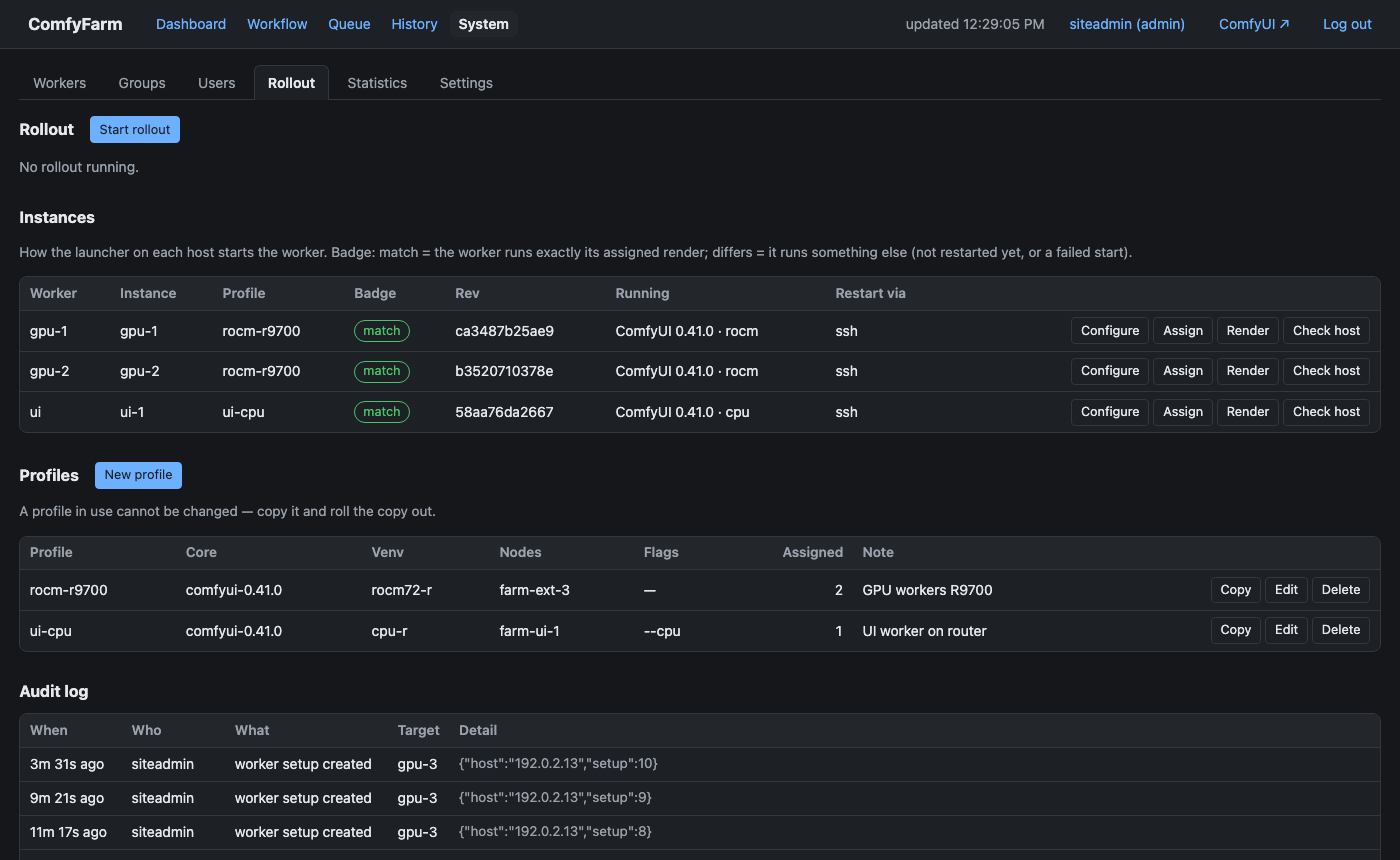The width and height of the screenshot is (1400, 860).
Task: Open siteadmin (admin) account link
Action: [1127, 24]
